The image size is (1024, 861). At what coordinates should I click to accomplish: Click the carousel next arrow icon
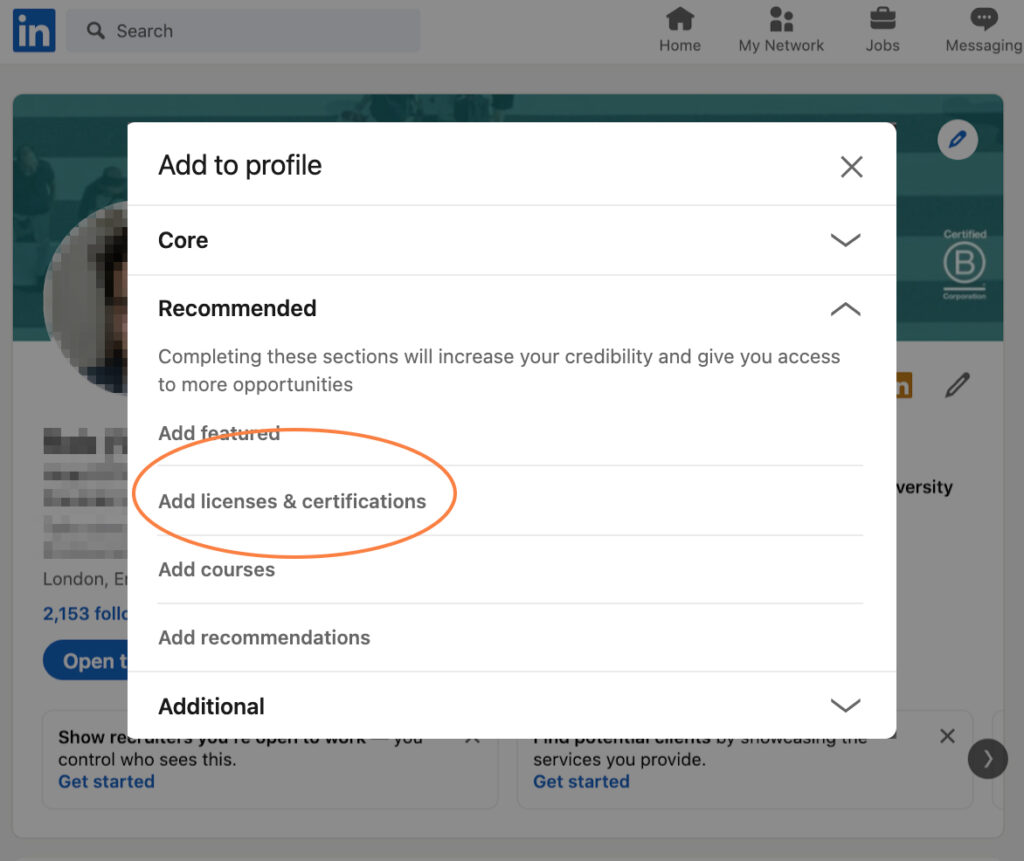(x=987, y=759)
